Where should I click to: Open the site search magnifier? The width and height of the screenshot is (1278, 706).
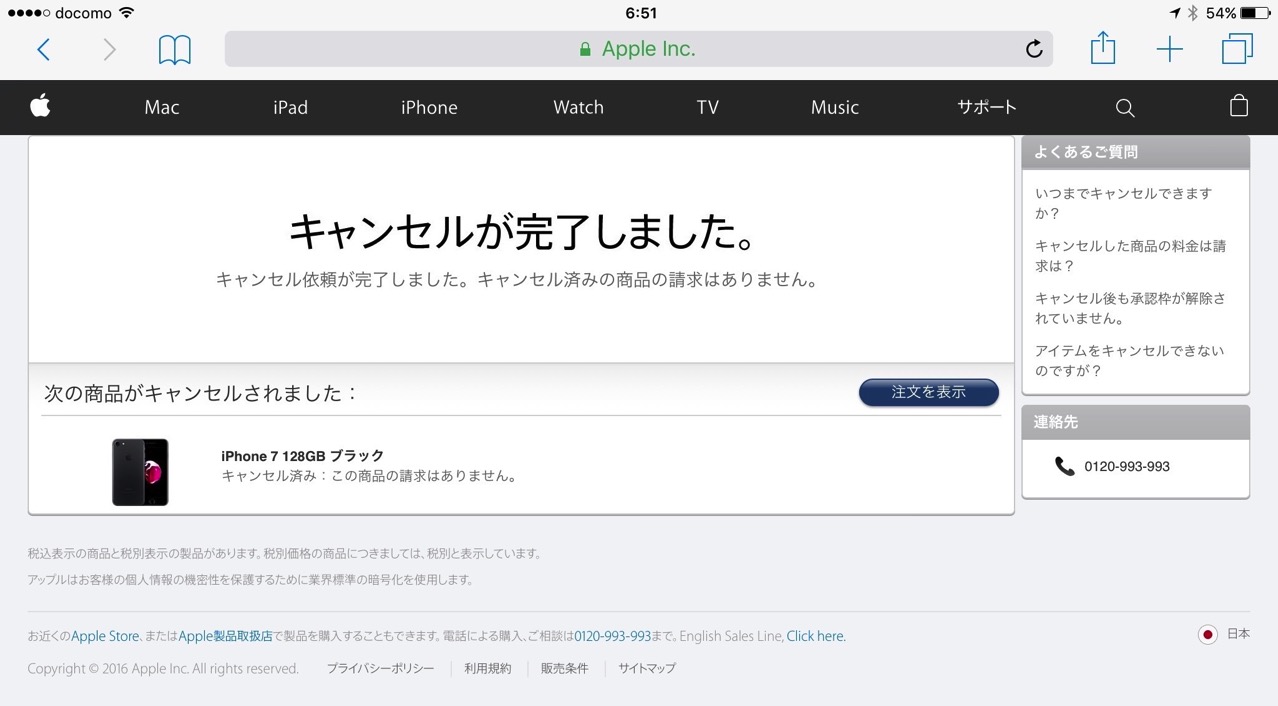point(1125,108)
